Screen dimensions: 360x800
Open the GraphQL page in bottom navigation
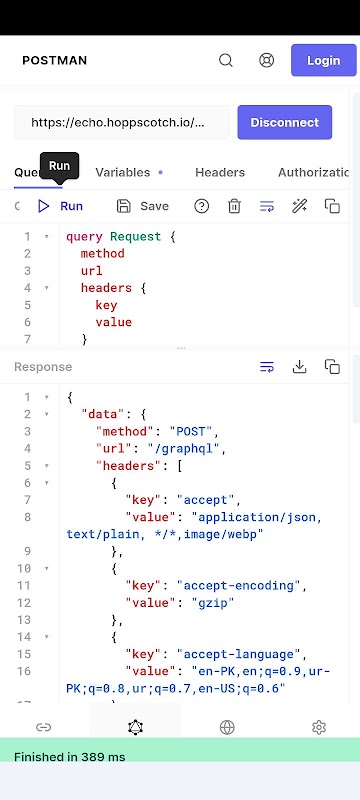click(x=135, y=727)
